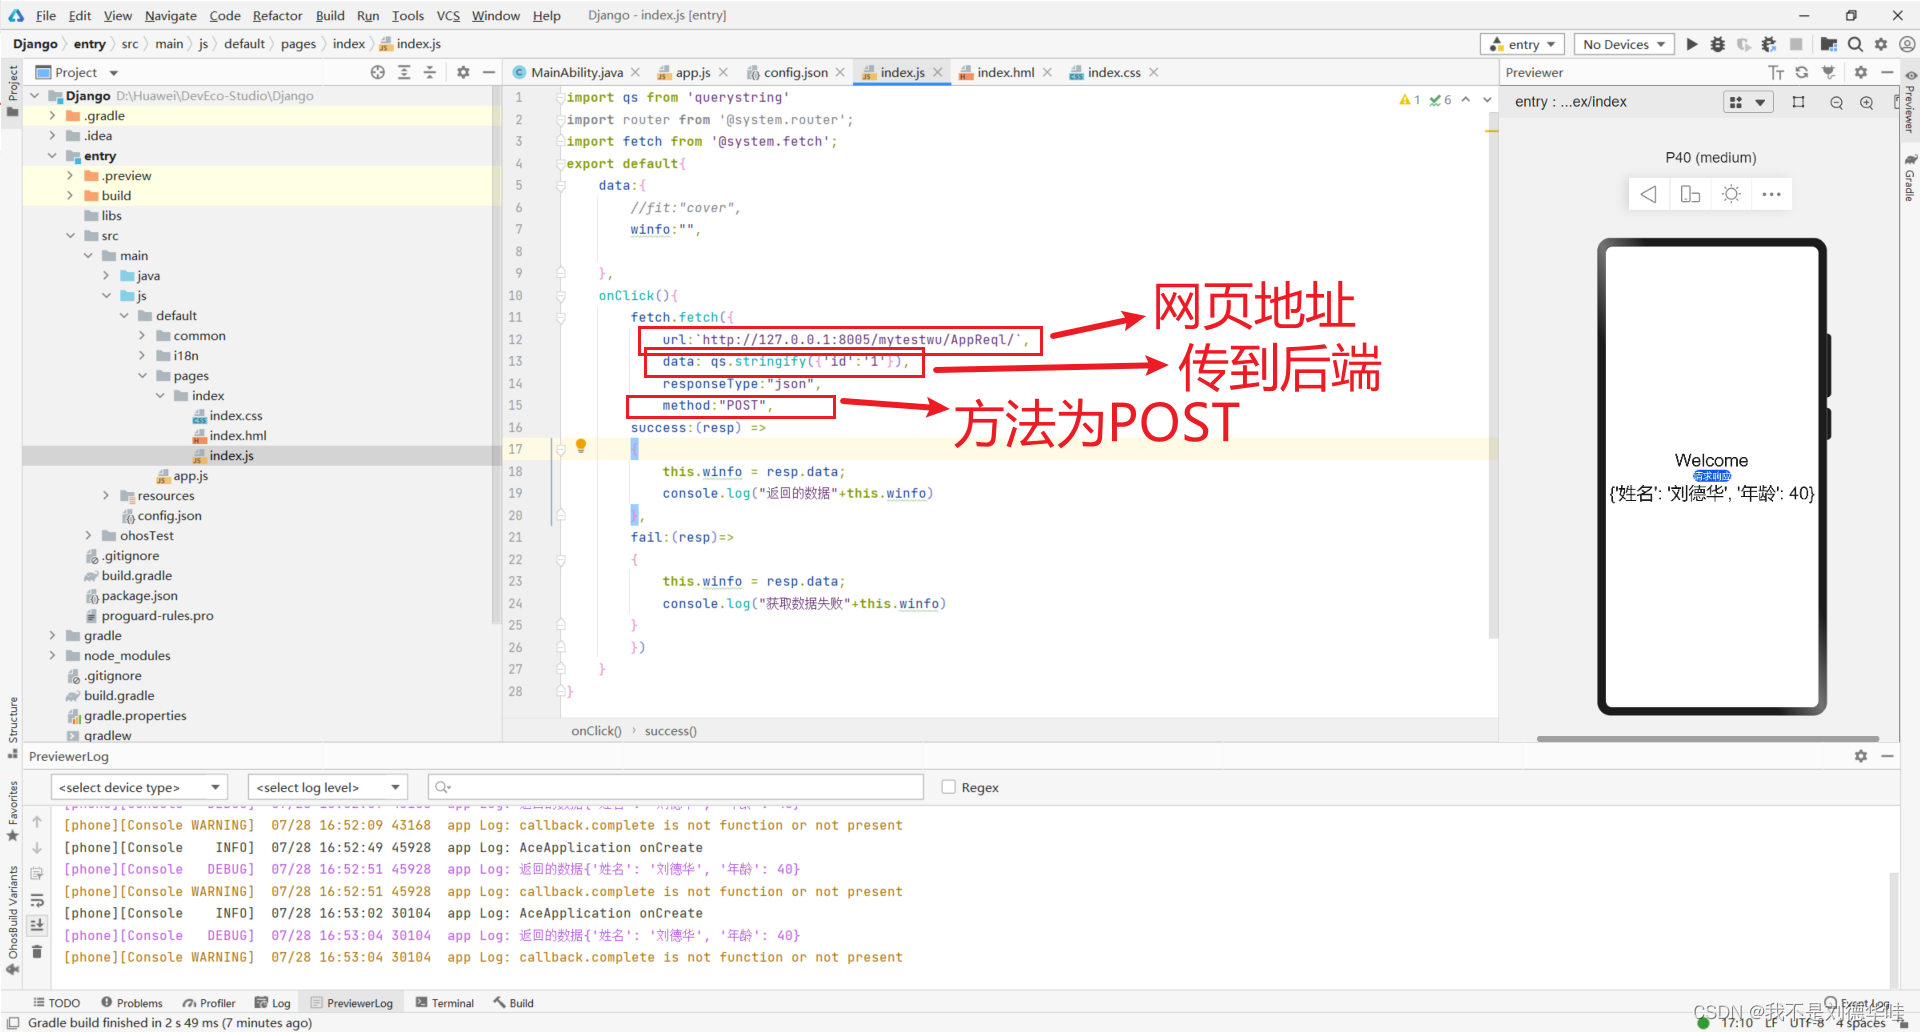
Task: Zoom in on the preview canvas
Action: click(1866, 102)
